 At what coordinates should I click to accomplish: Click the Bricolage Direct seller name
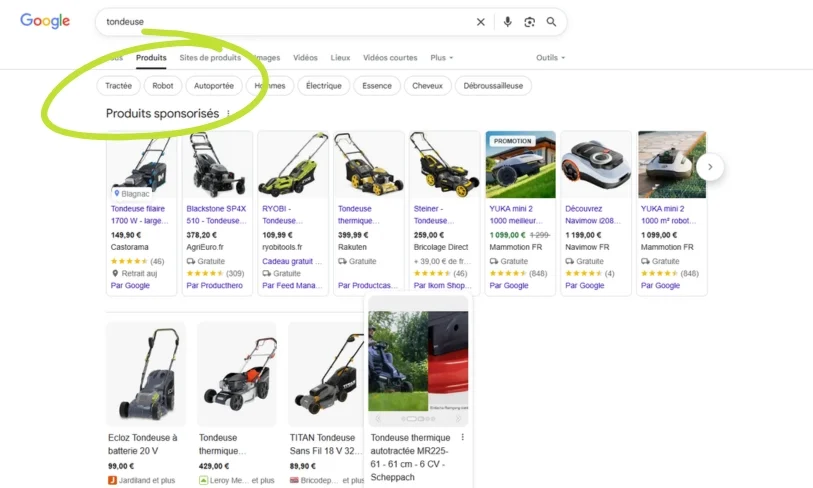[x=441, y=247]
